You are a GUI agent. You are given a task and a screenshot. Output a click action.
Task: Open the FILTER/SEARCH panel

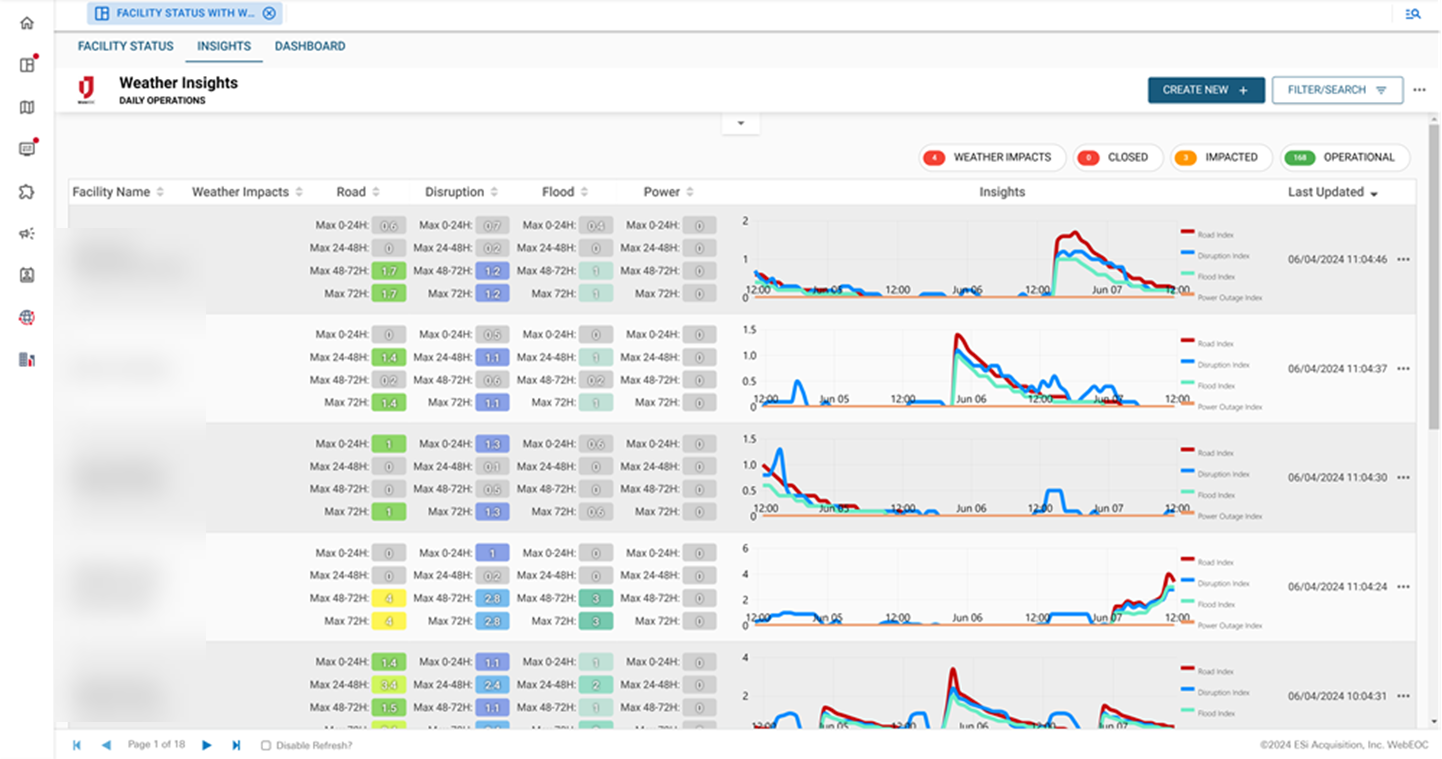tap(1337, 89)
